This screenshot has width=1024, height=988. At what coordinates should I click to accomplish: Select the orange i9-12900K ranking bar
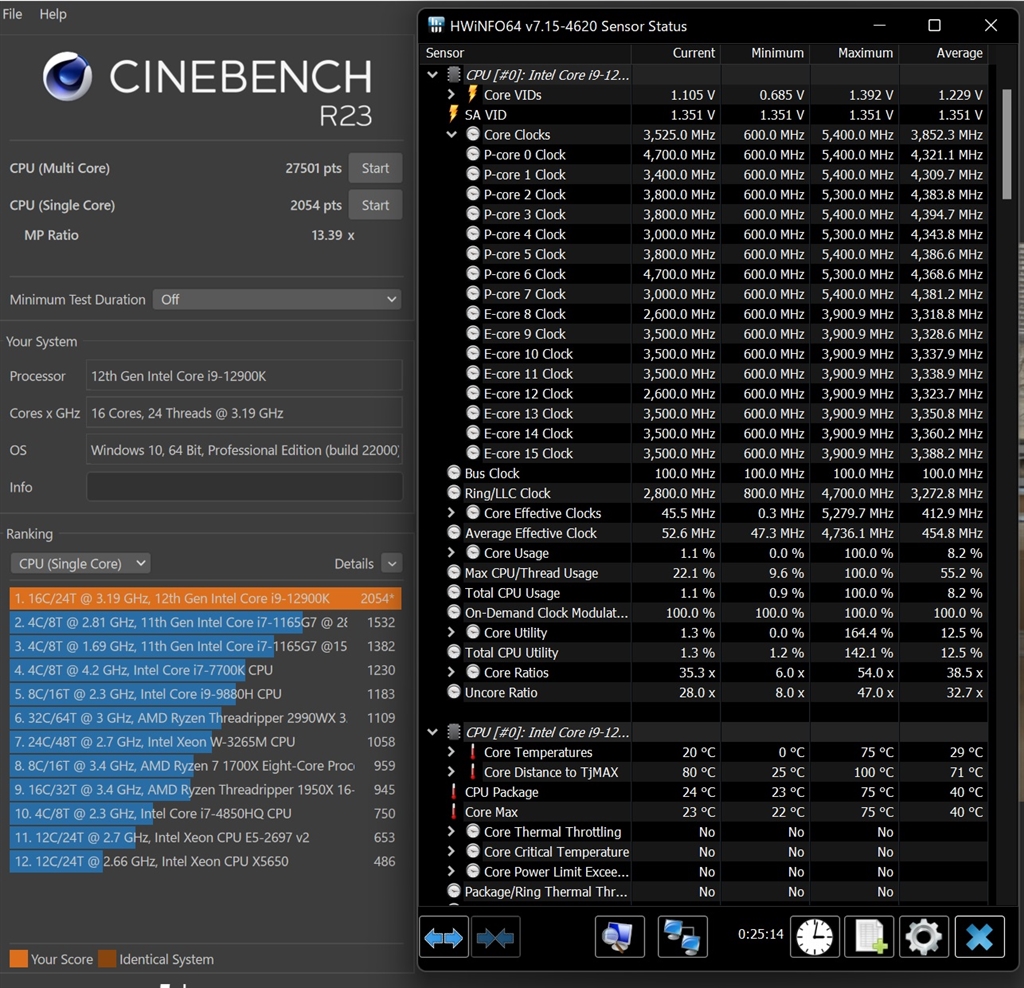tap(205, 597)
